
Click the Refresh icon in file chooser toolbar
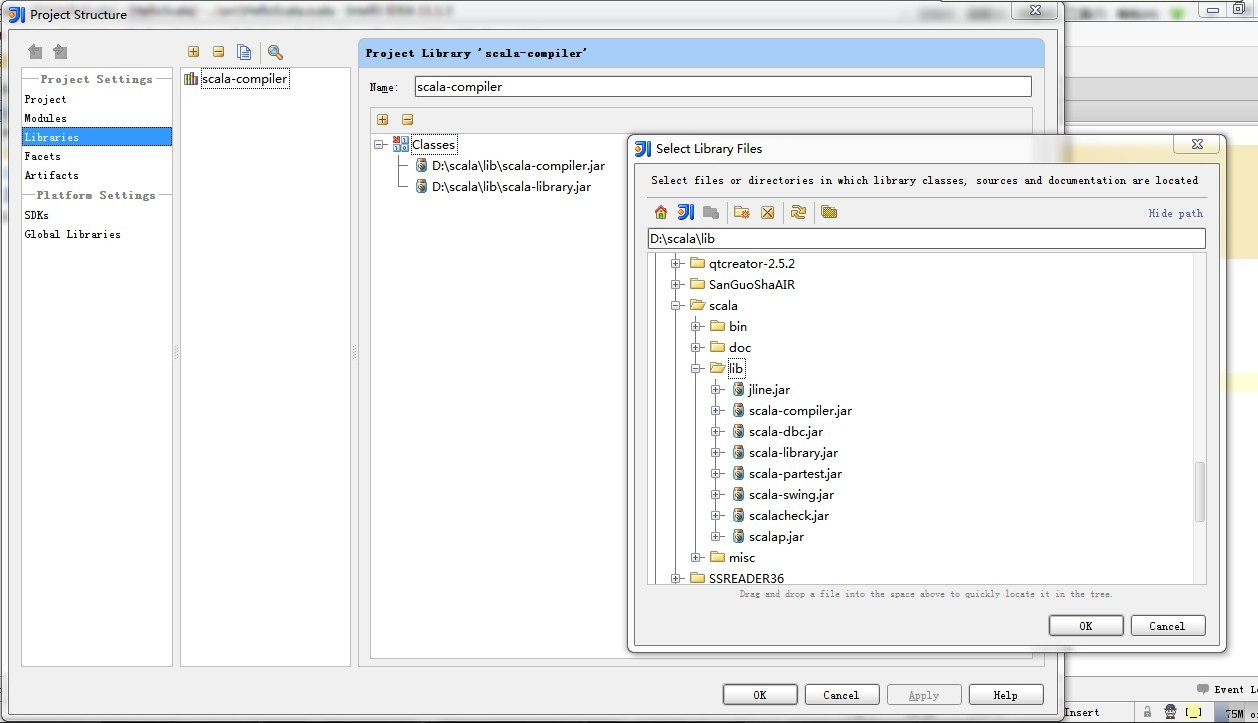click(798, 212)
